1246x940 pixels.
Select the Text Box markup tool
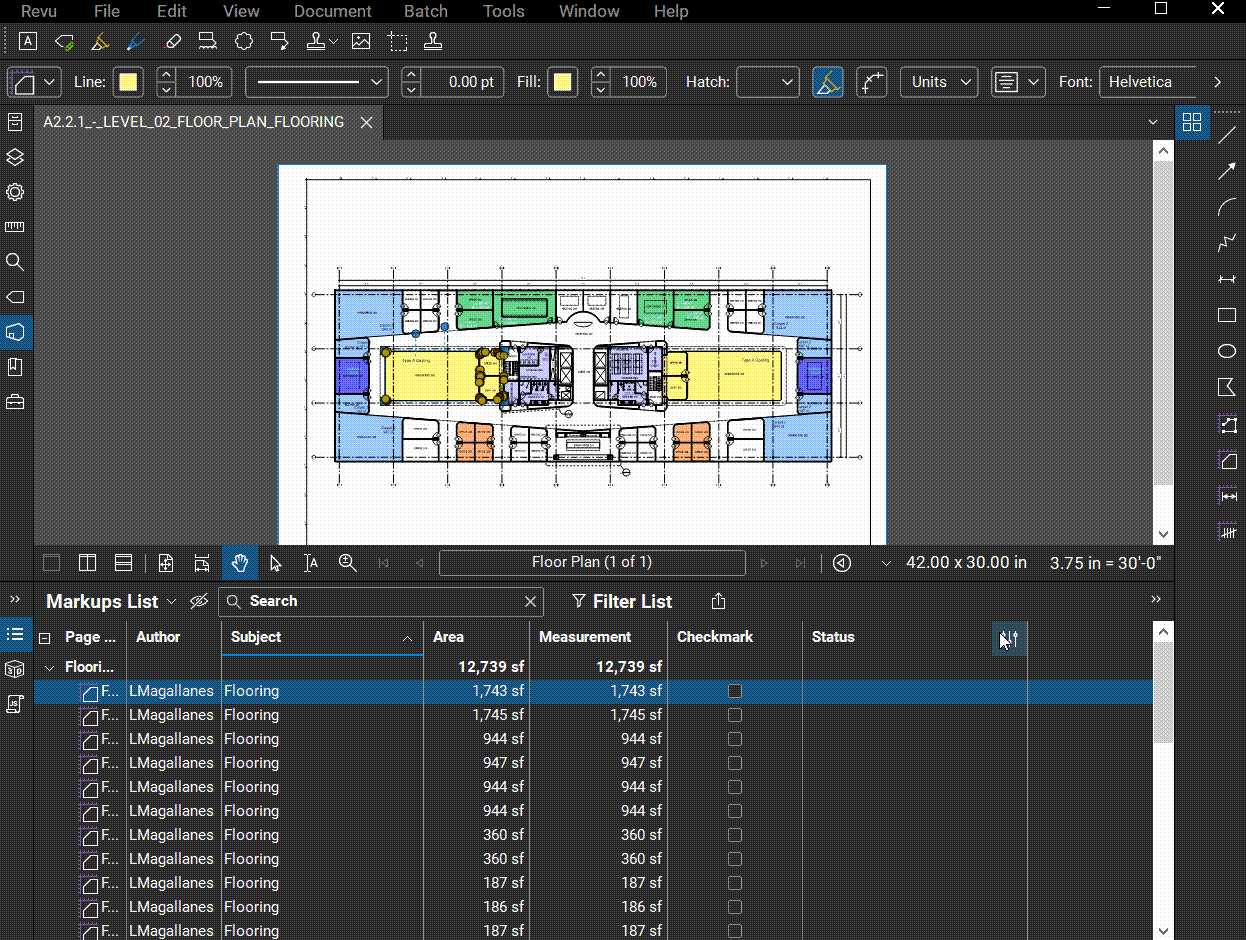[27, 41]
